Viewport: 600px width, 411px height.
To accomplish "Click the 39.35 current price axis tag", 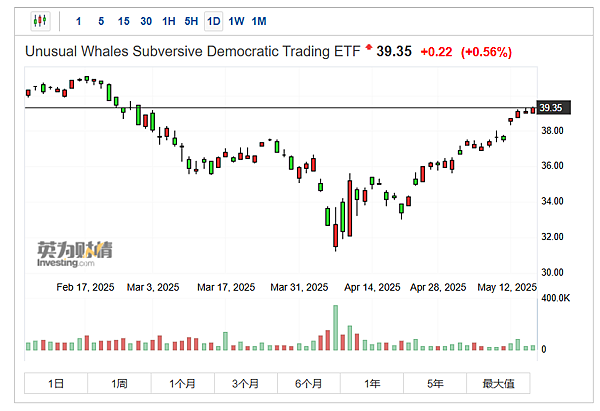I will (x=554, y=108).
